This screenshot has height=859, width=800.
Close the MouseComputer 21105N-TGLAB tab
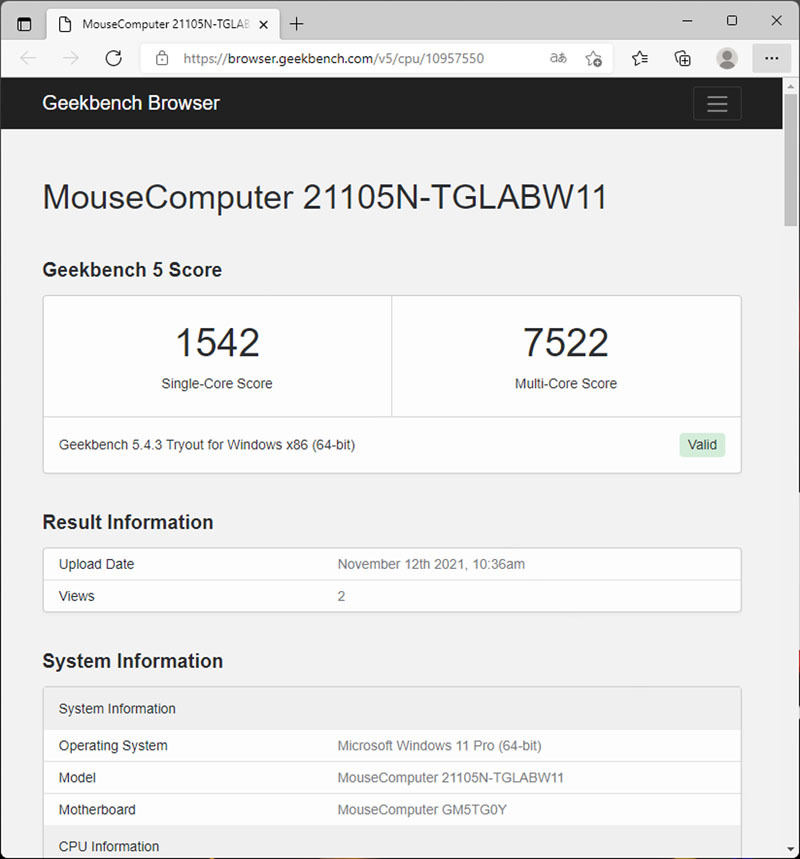(x=264, y=25)
